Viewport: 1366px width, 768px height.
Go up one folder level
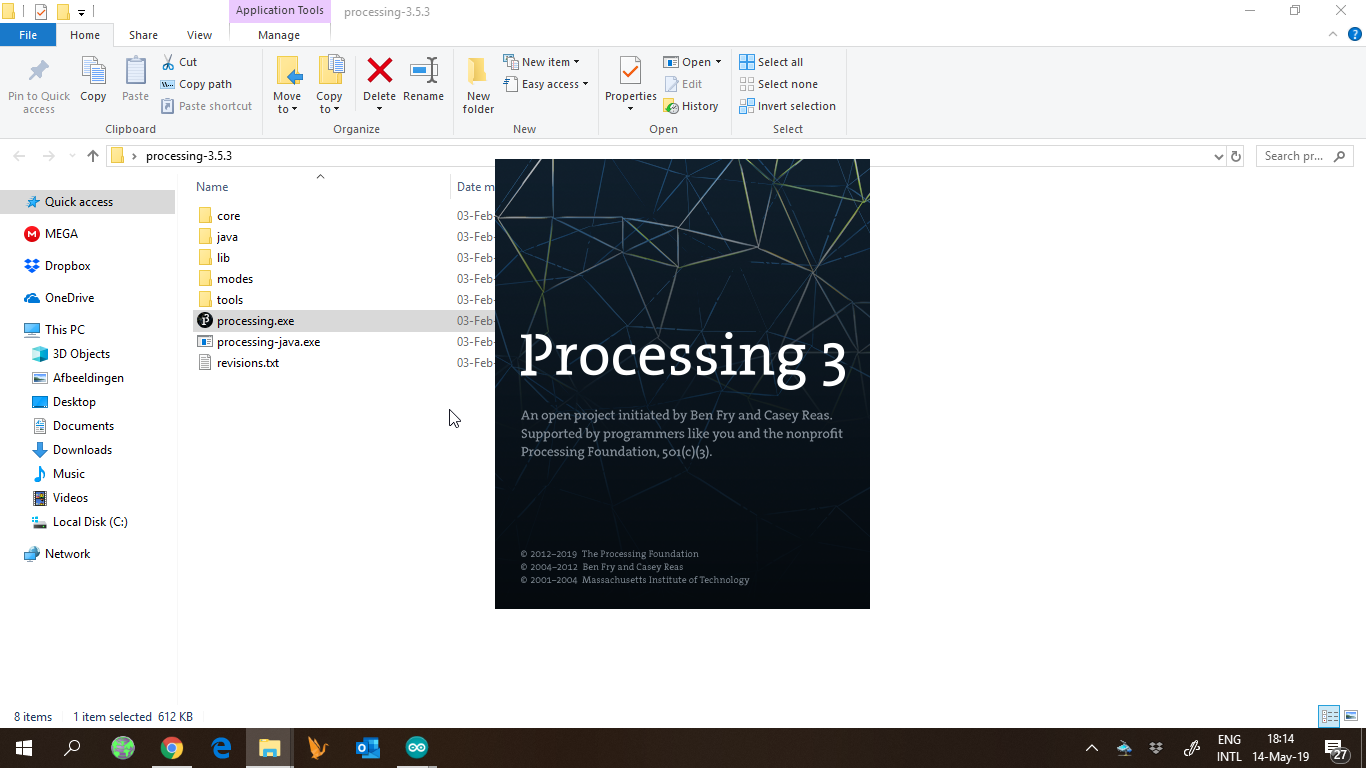[x=93, y=156]
